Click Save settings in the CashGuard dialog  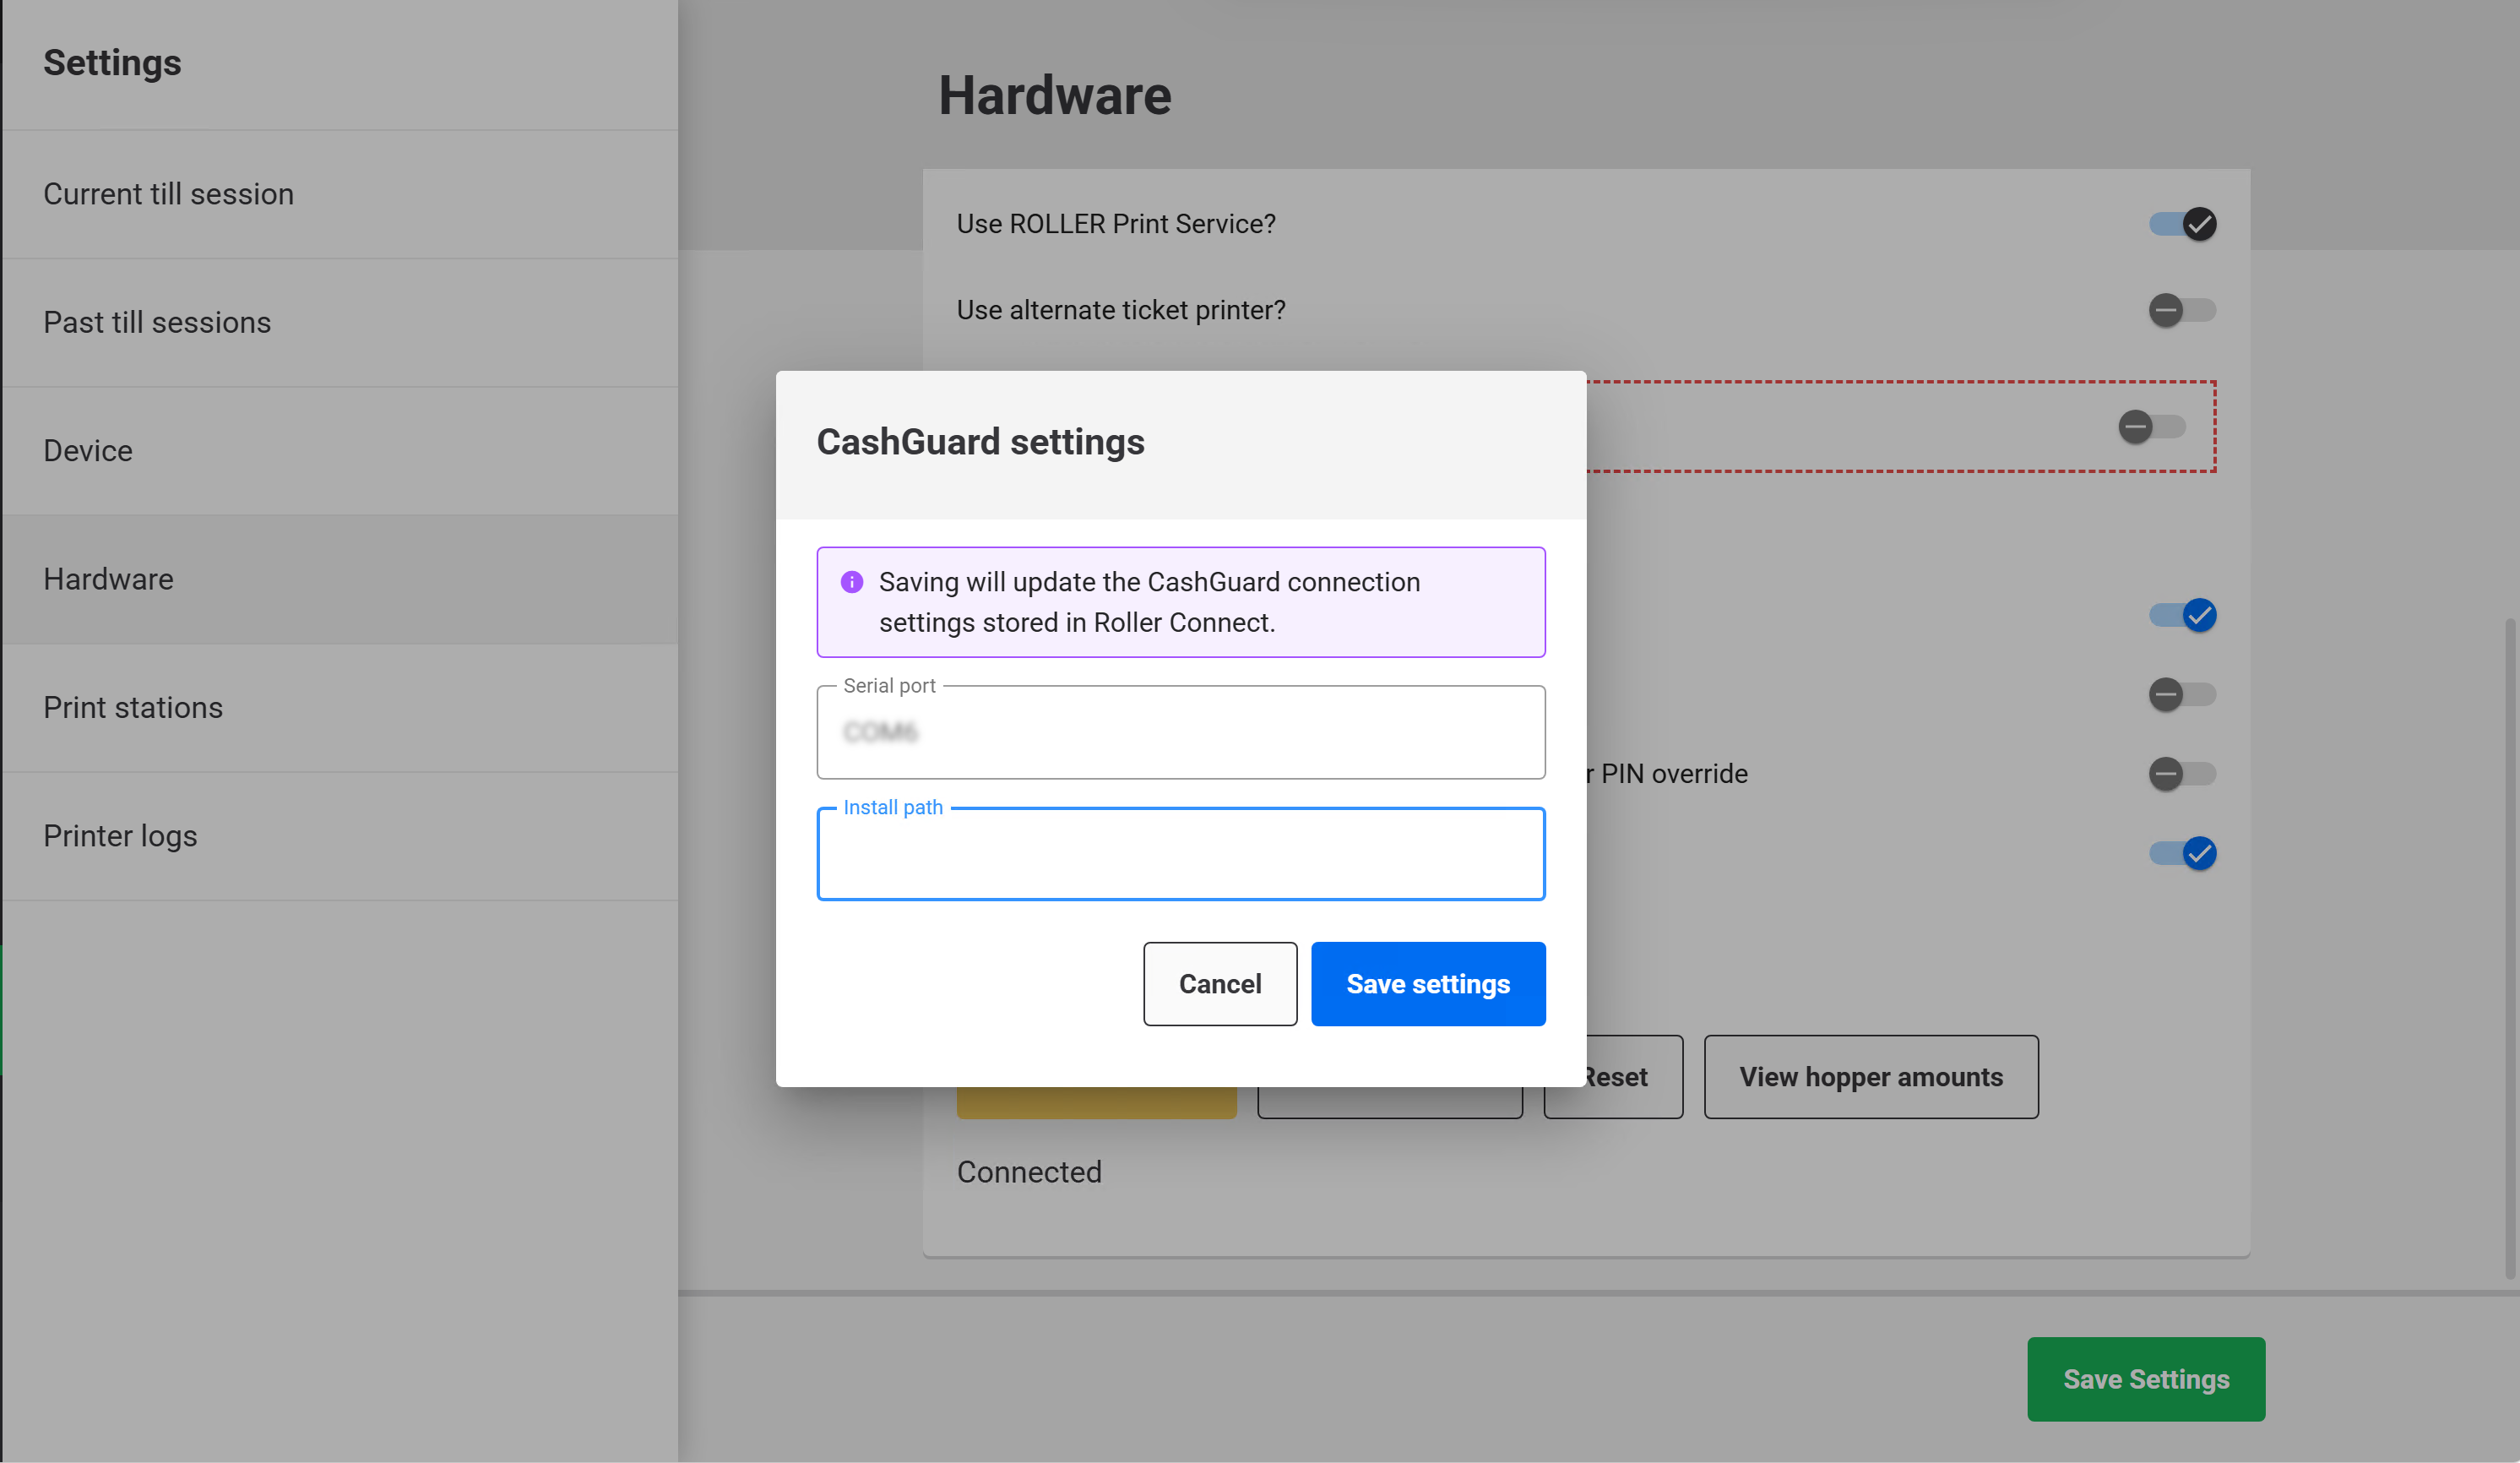pyautogui.click(x=1428, y=984)
